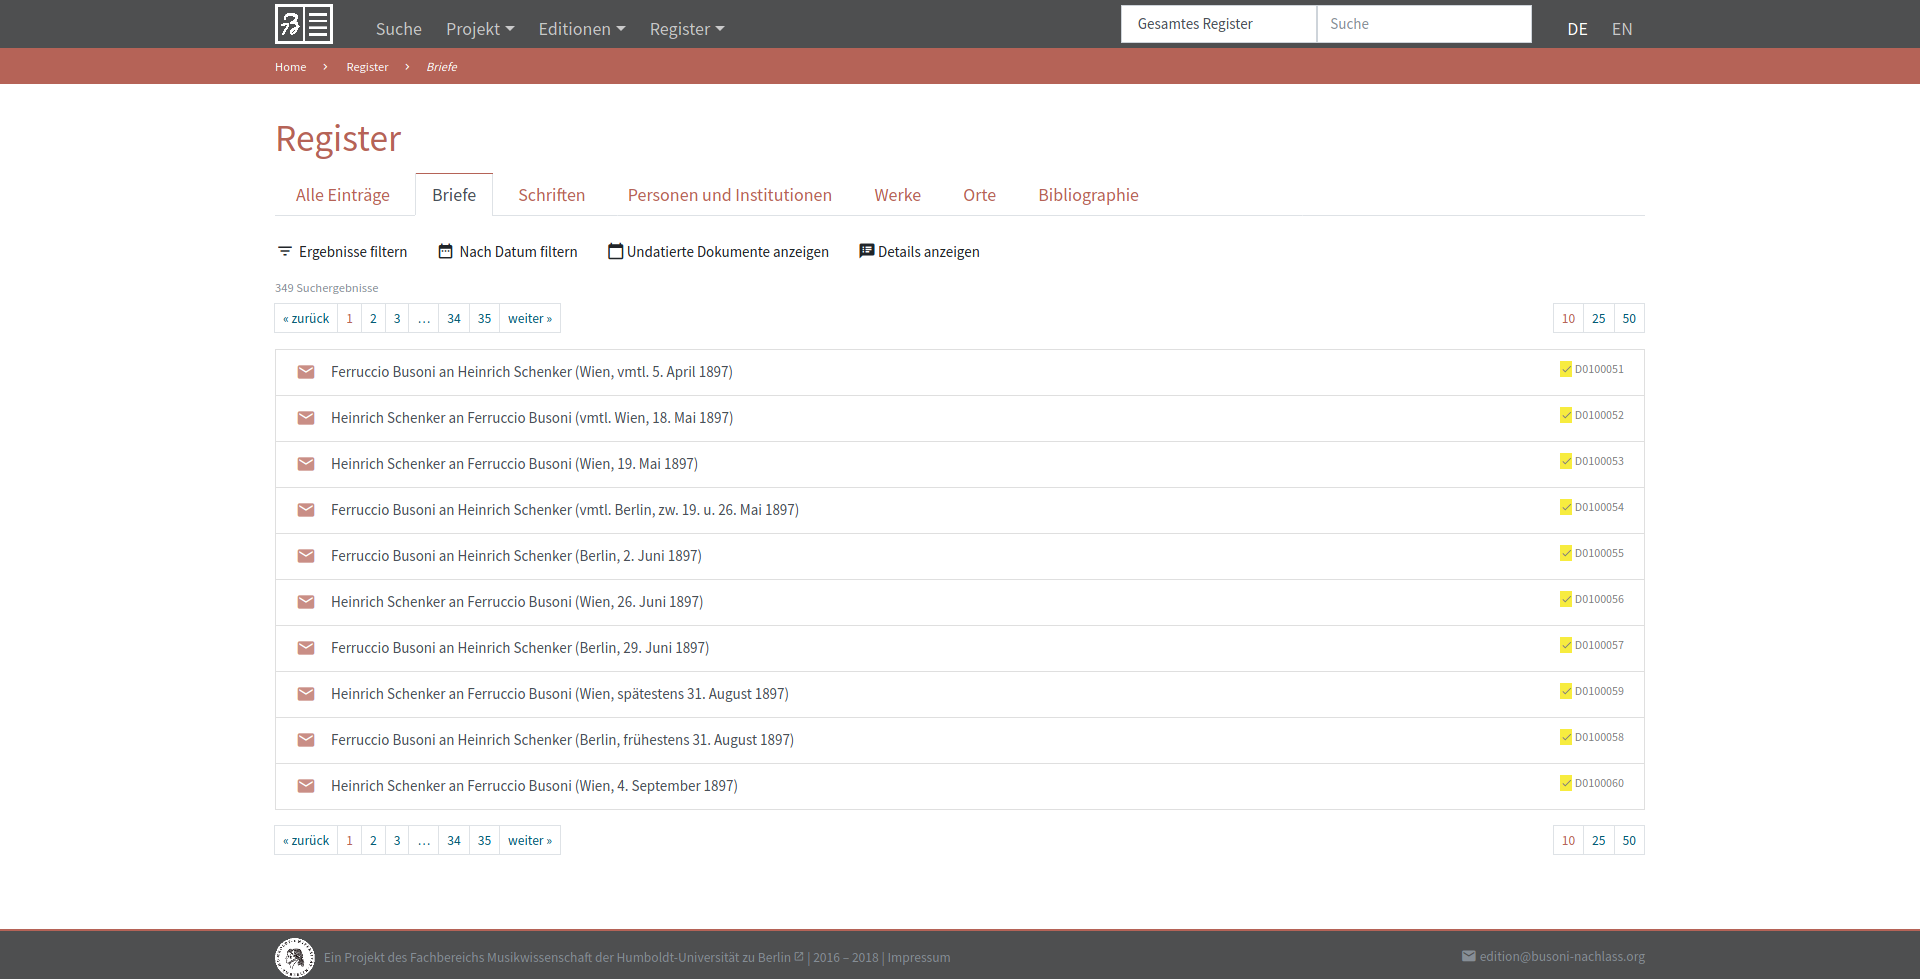Switch language to EN

(x=1622, y=29)
